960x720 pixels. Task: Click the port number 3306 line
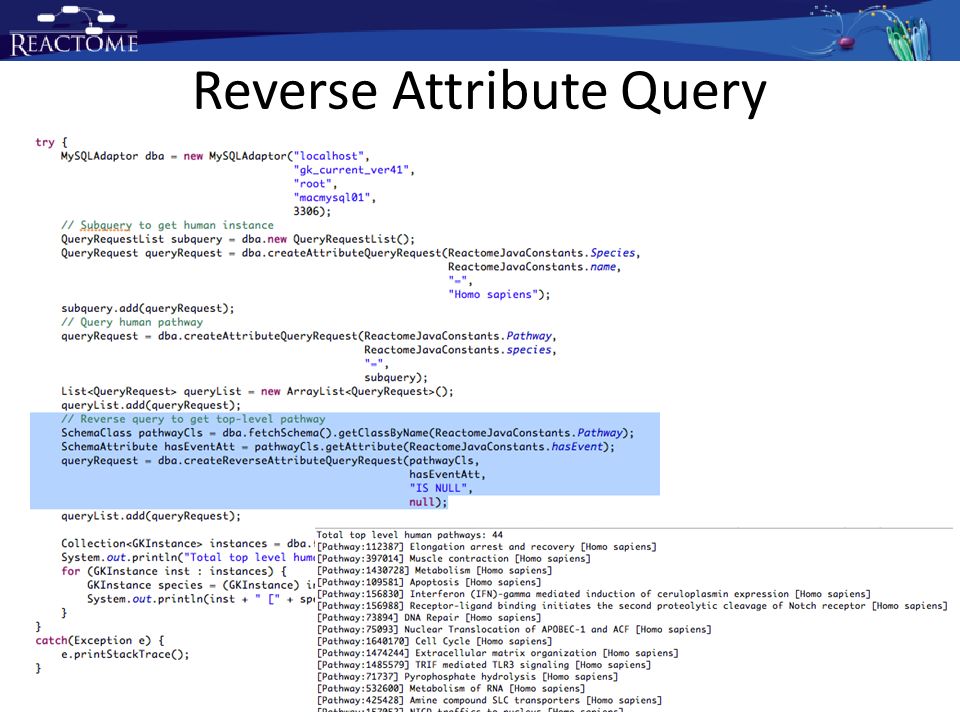312,211
